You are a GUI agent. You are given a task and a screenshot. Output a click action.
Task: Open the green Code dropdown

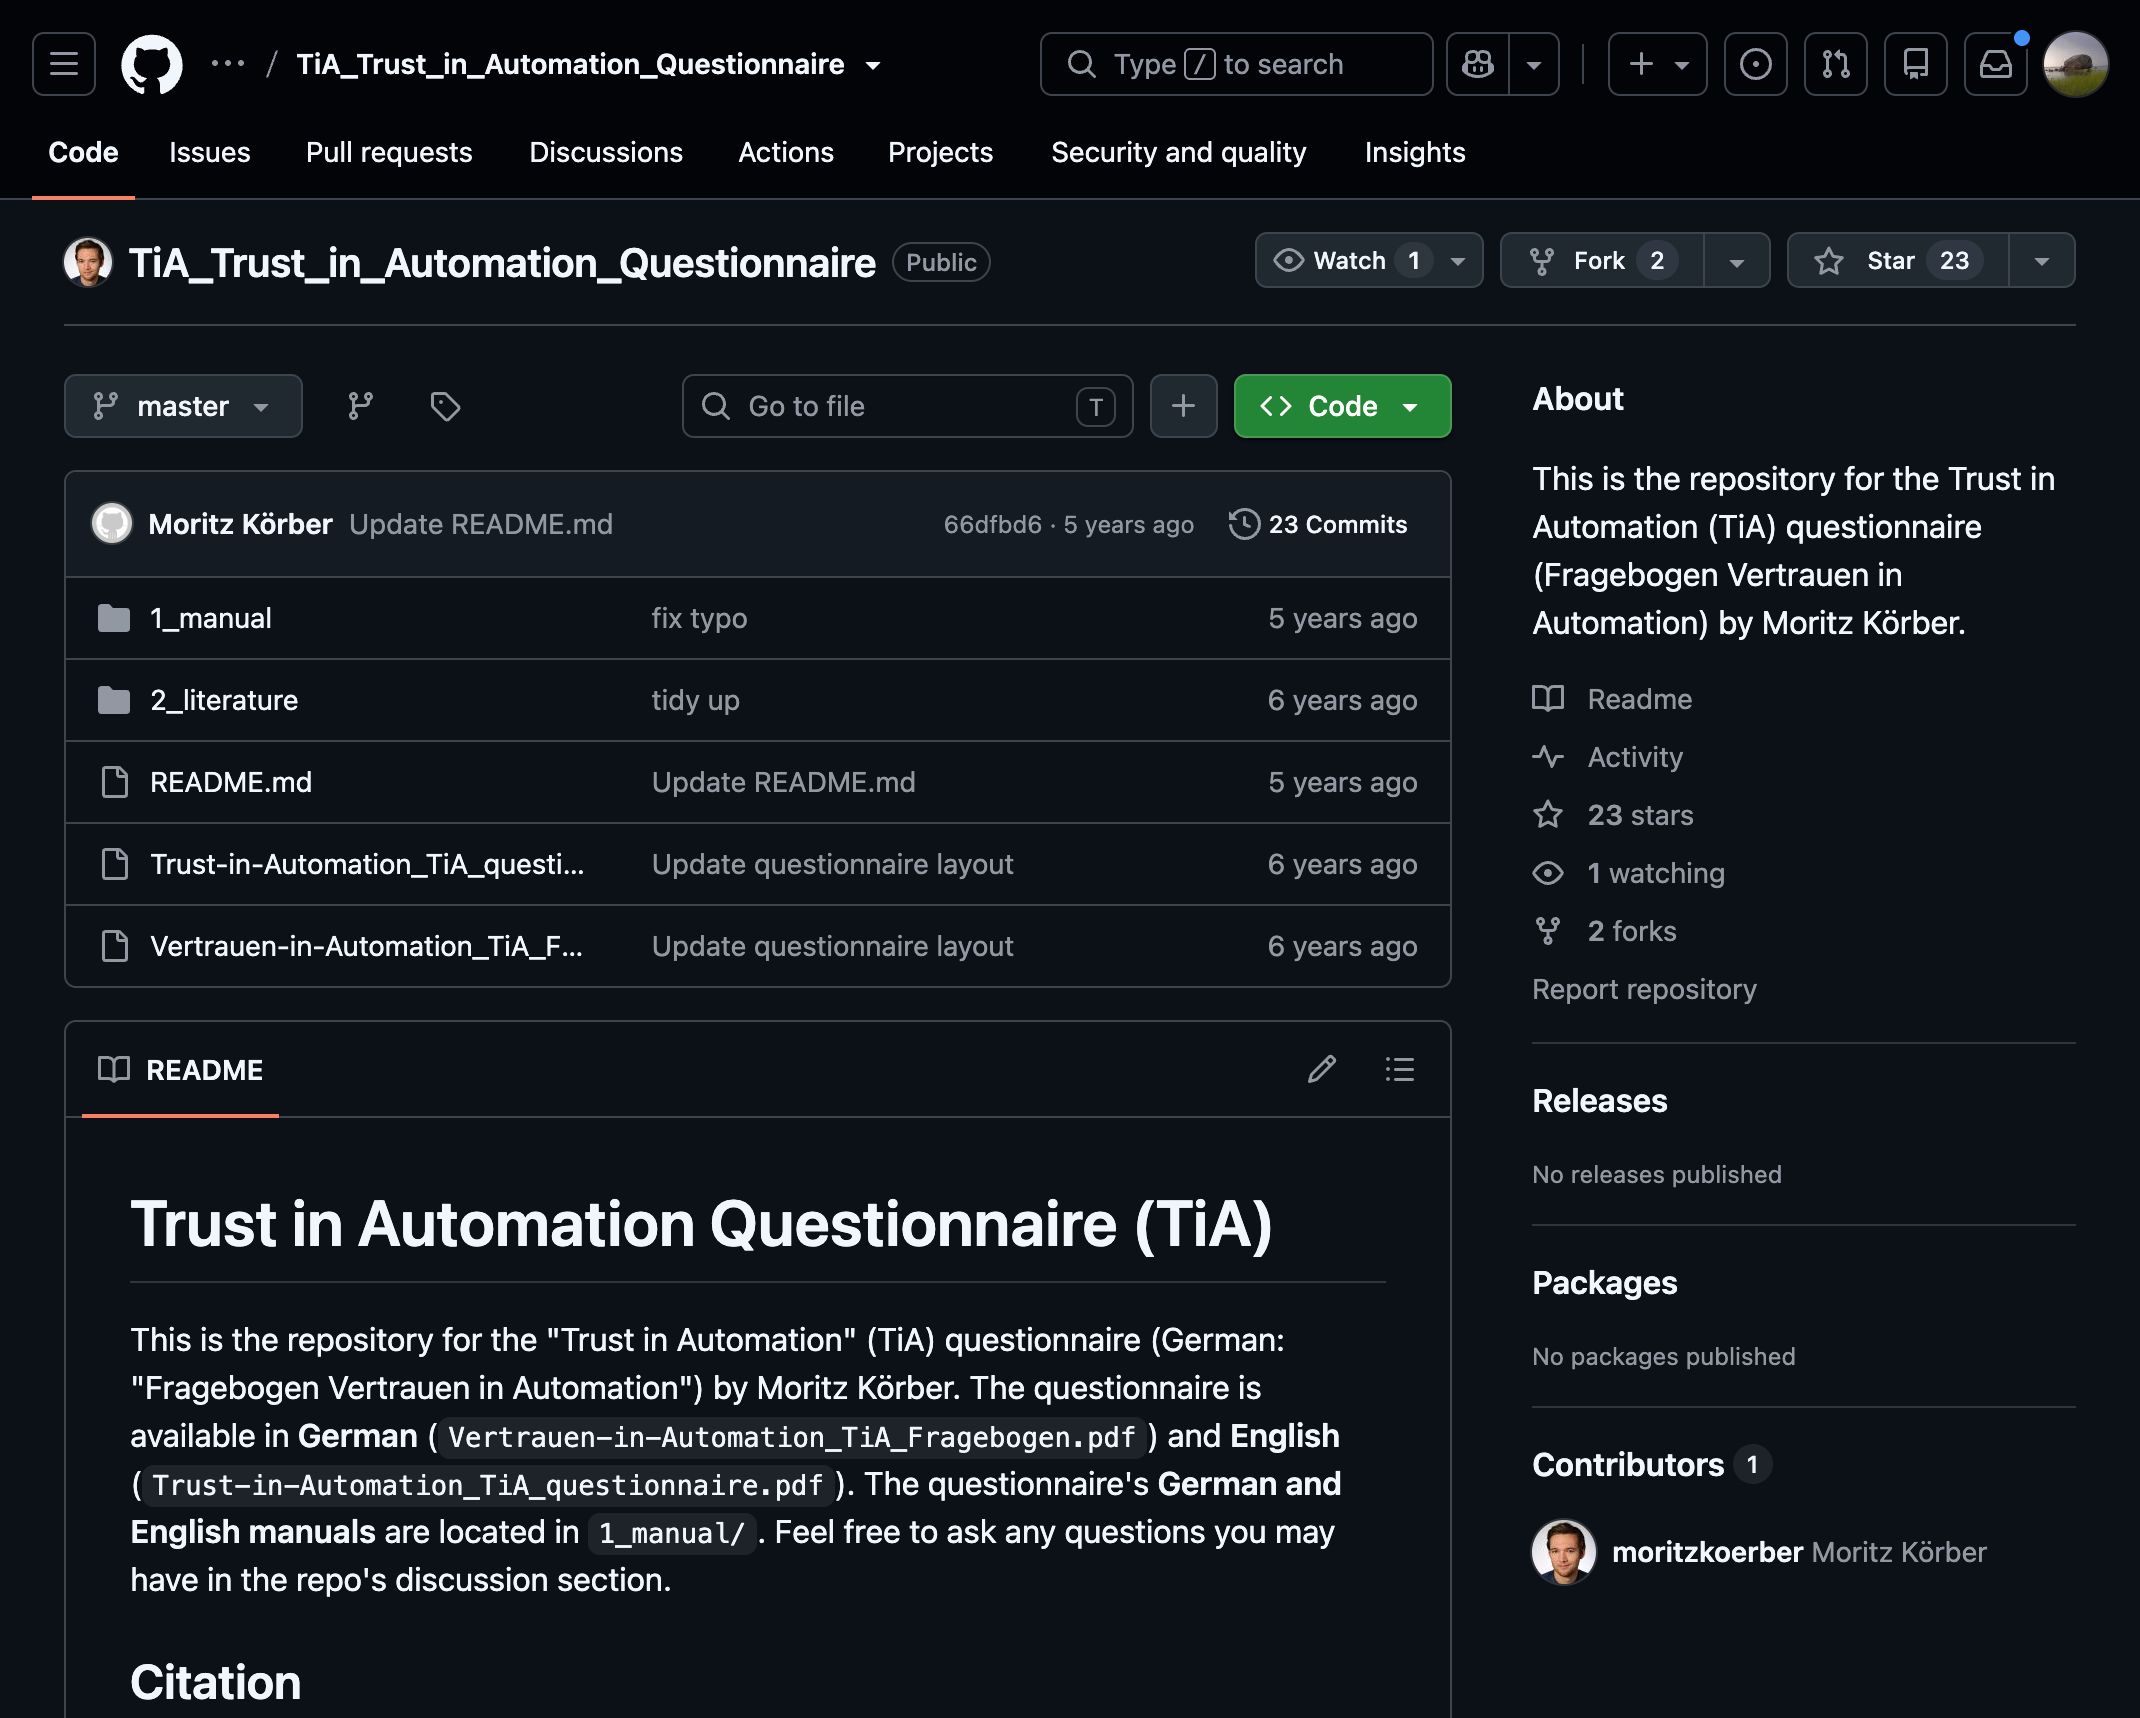(1342, 406)
